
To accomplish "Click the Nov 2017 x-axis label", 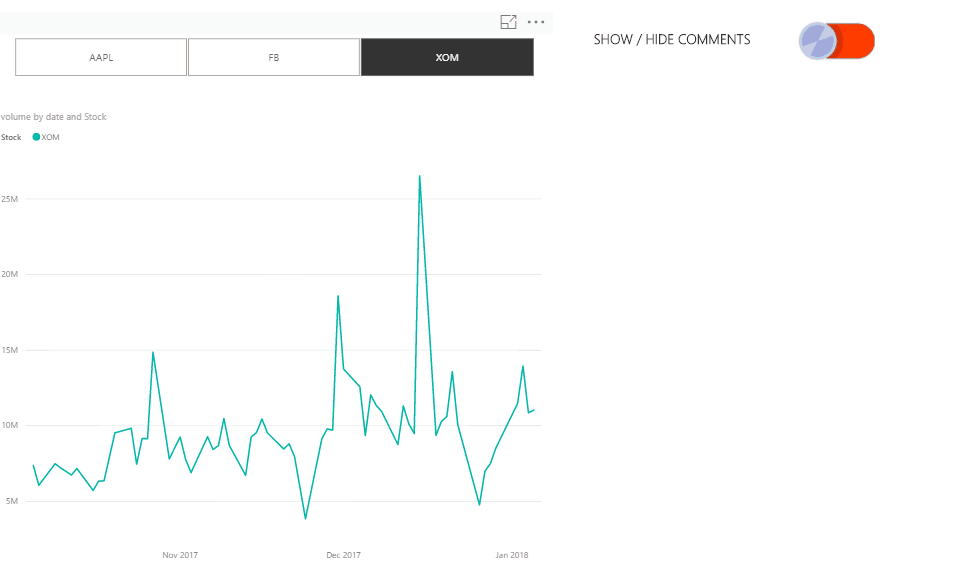I will [x=180, y=554].
